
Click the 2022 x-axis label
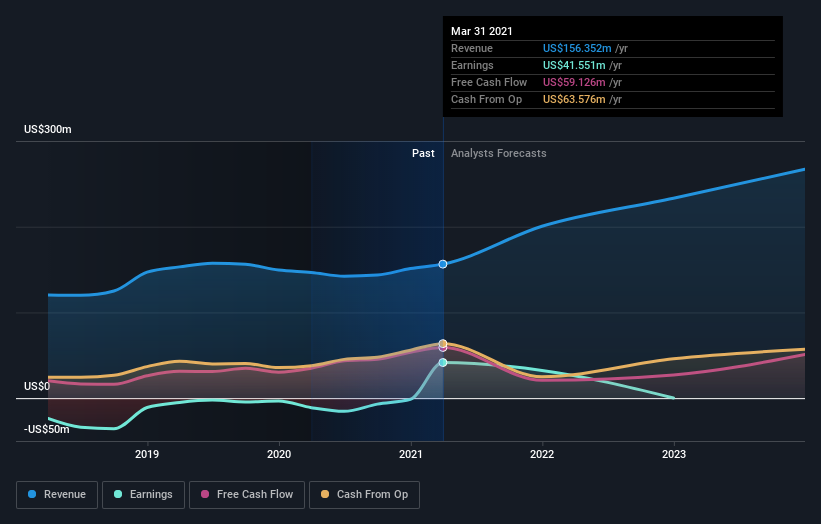542,454
